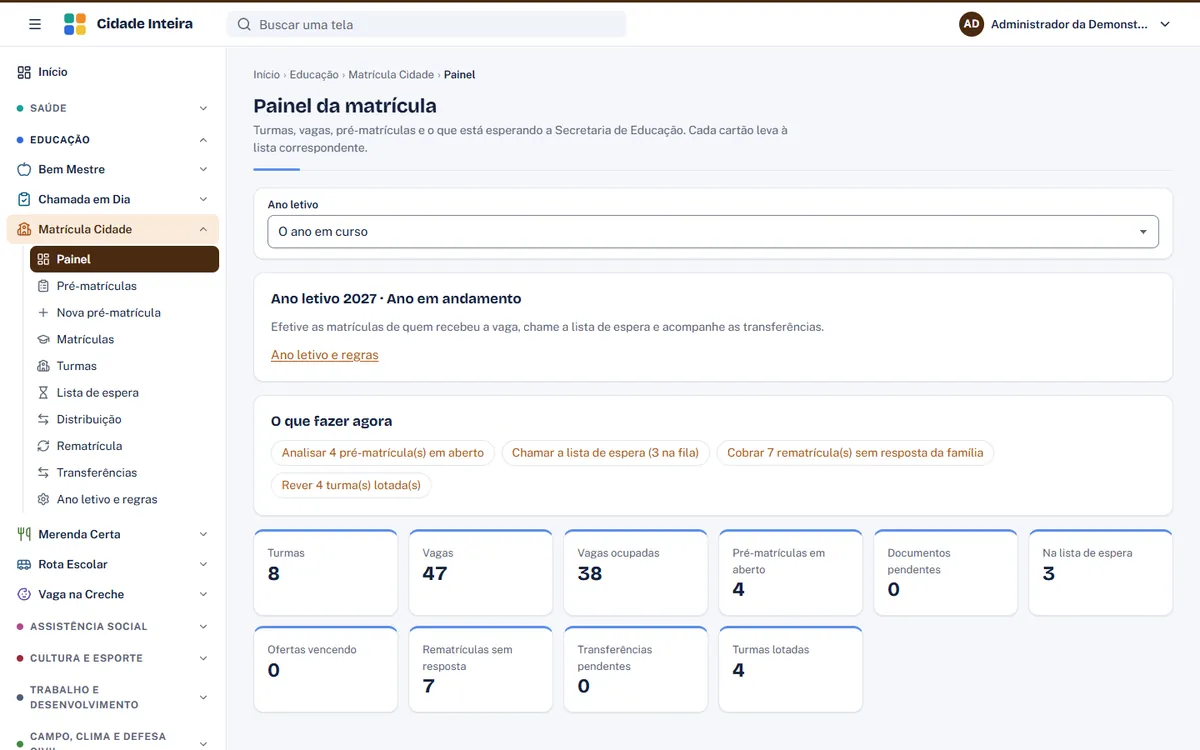Click the Turmas sidebar icon

(x=43, y=366)
